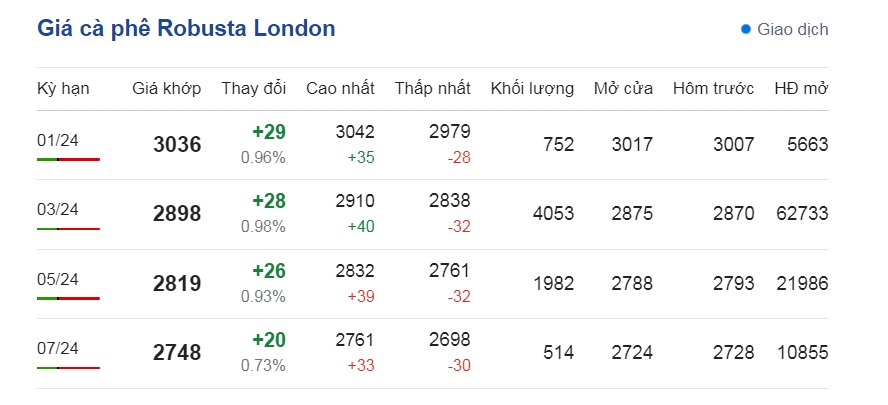
Task: Open the Giá cà phê Robusta London heading
Action: tap(186, 28)
